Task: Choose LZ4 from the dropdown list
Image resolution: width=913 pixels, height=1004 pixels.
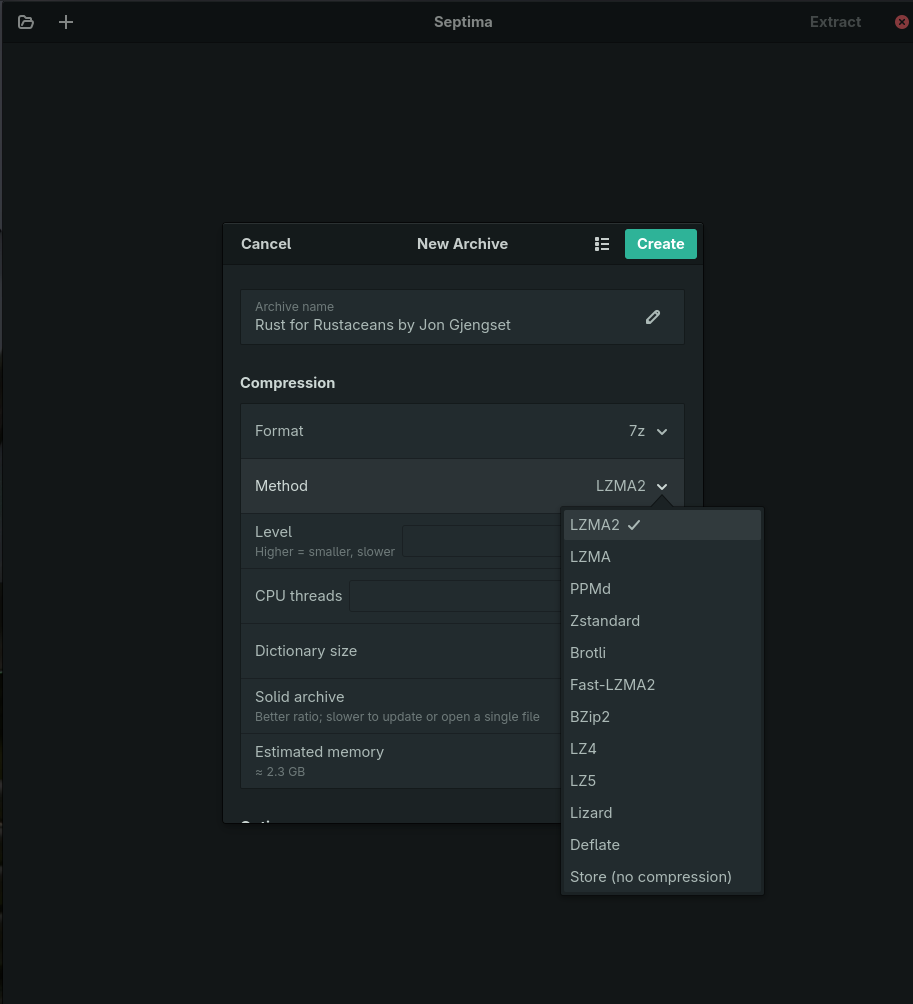Action: coord(662,749)
